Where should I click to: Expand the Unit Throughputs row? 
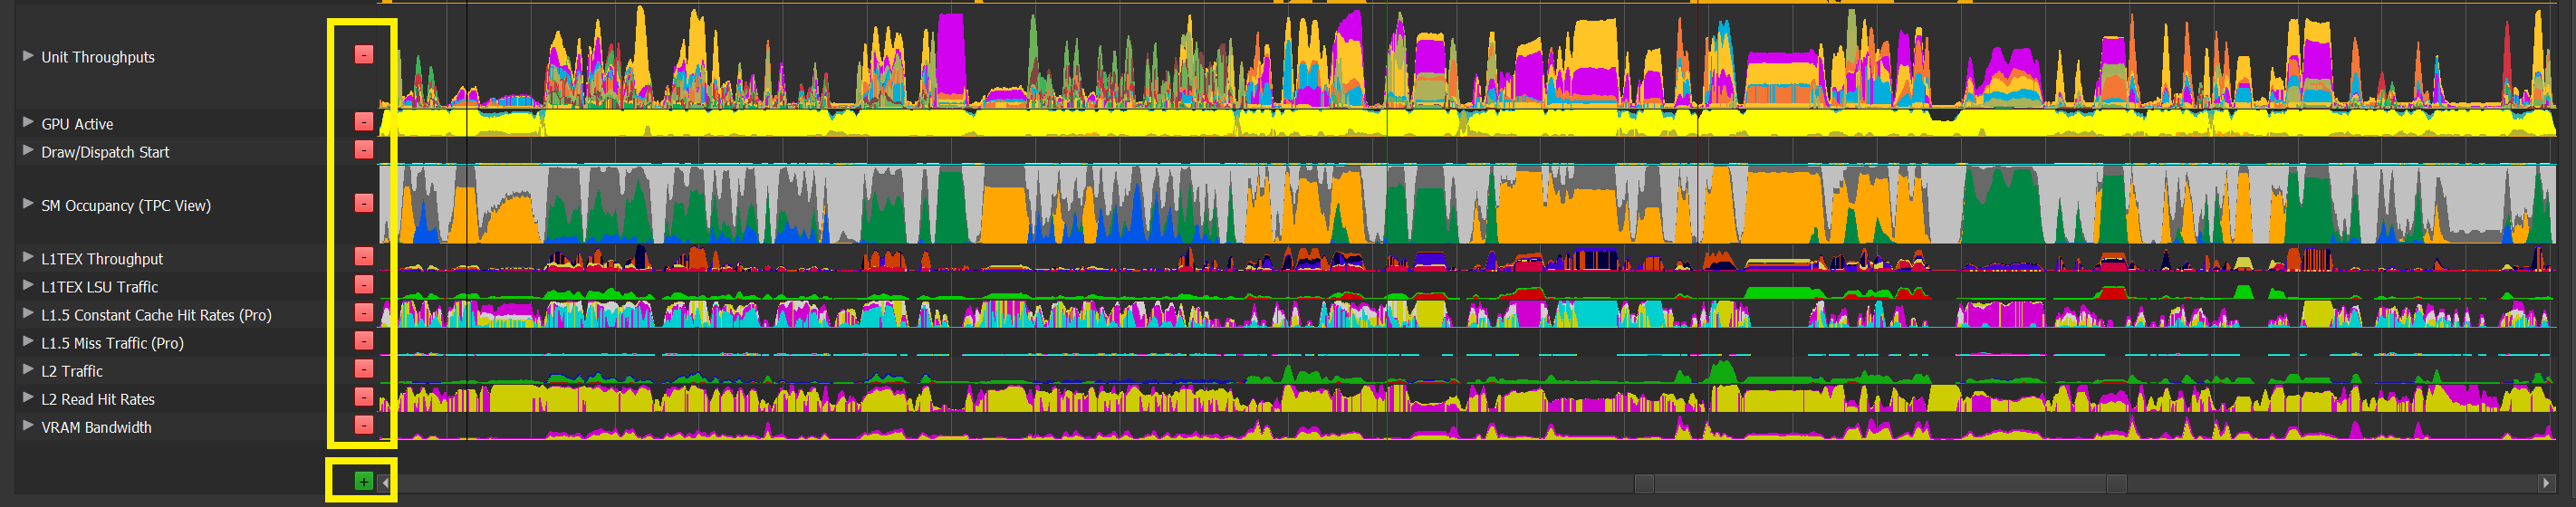point(28,56)
